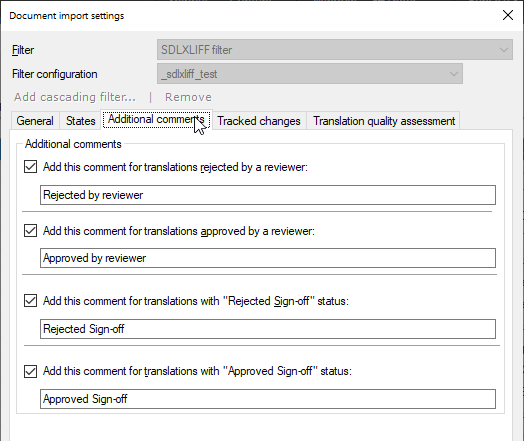
Task: Click the Remove link
Action: click(188, 97)
